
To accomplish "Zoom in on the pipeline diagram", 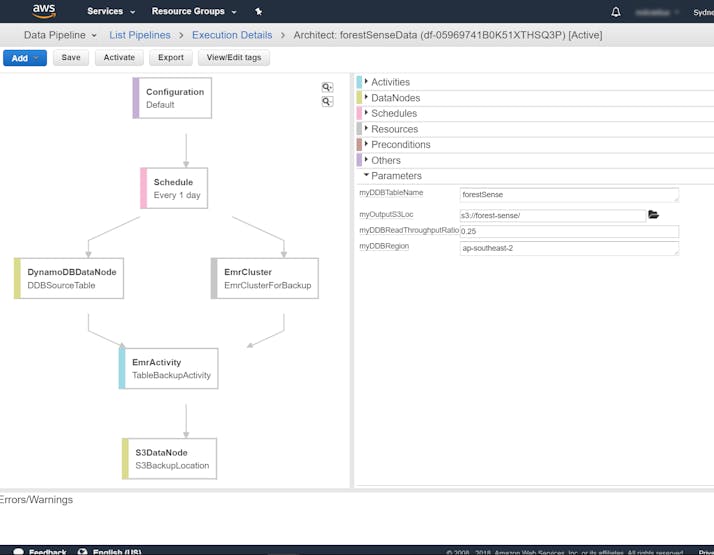I will point(327,87).
